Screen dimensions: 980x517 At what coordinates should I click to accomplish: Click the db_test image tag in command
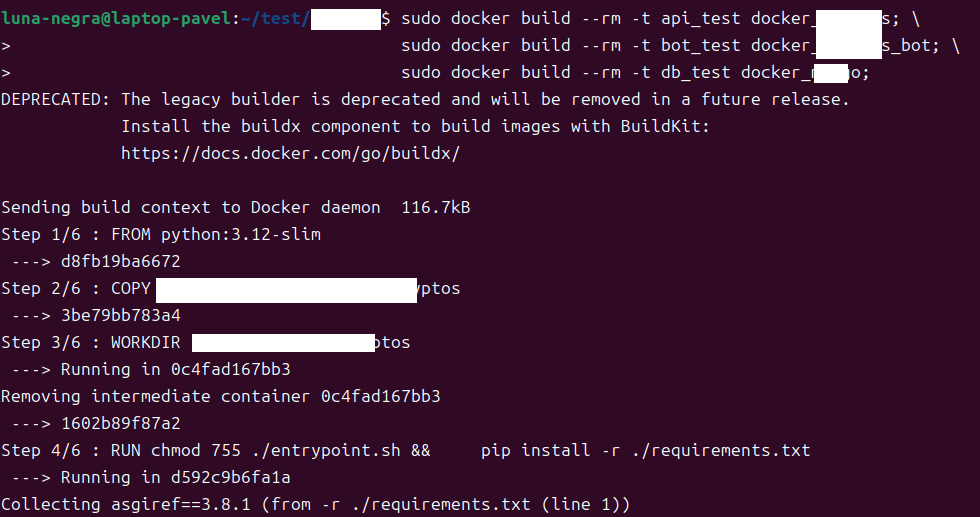pos(695,72)
